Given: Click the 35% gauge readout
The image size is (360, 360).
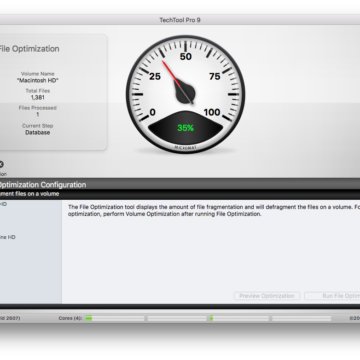Looking at the screenshot, I should 185,128.
